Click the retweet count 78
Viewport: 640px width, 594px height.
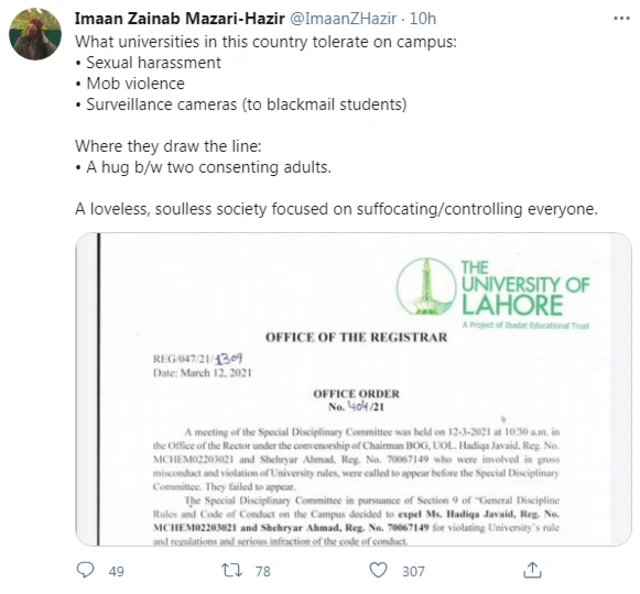click(x=264, y=571)
